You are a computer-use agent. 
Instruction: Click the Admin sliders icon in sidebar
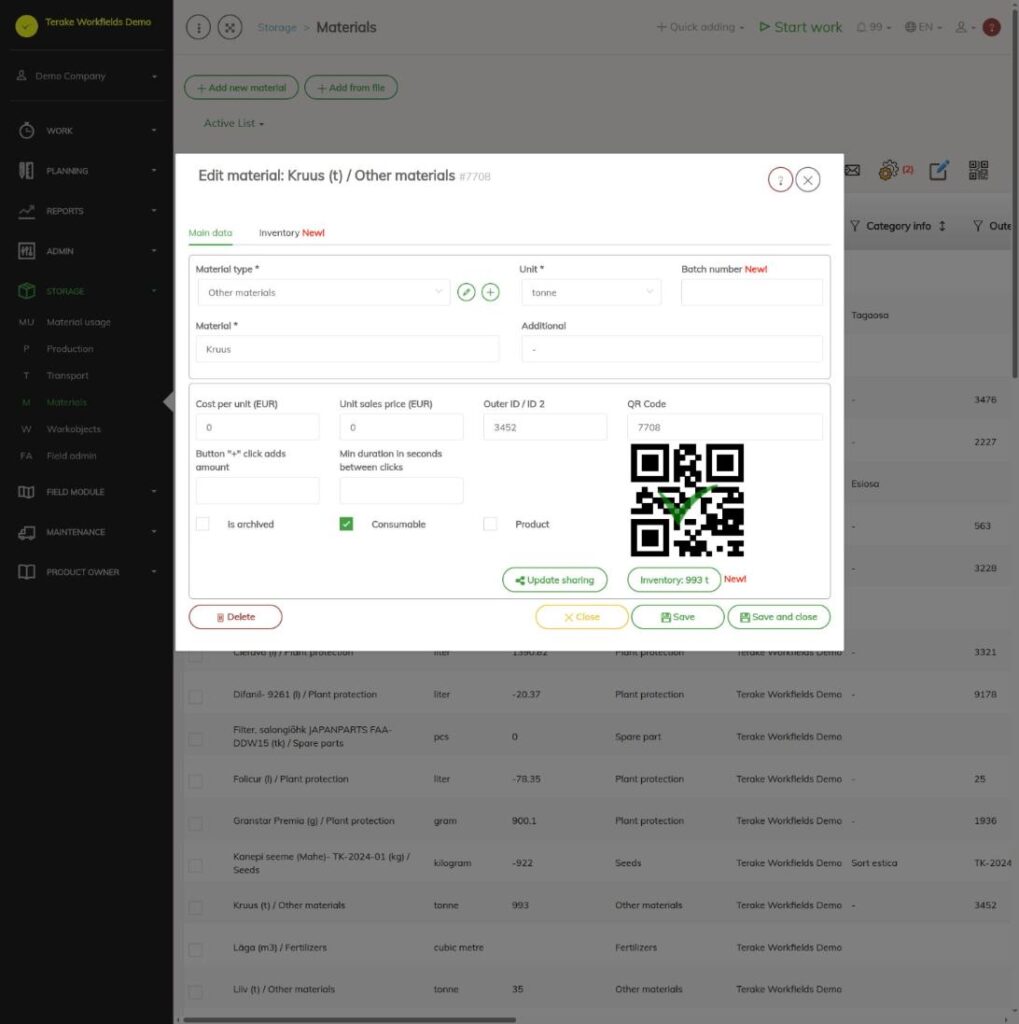click(x=26, y=251)
